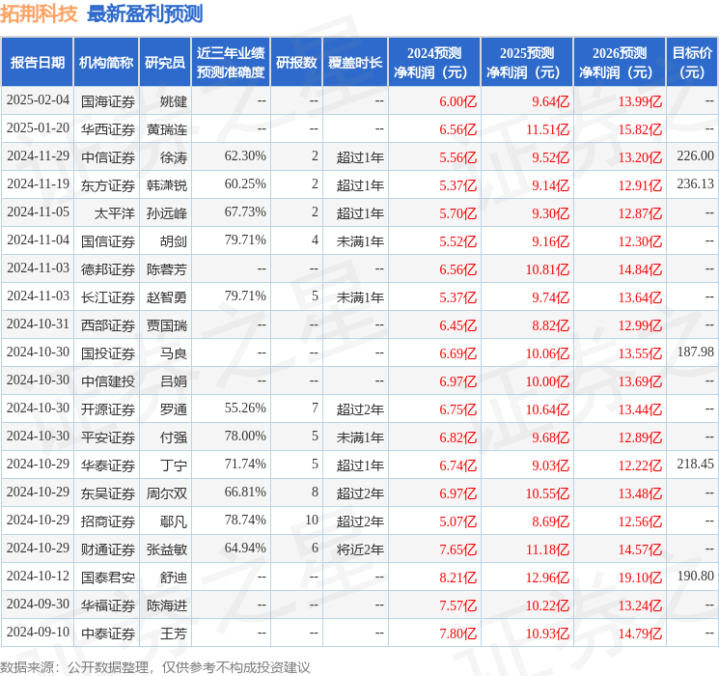The image size is (719, 676).
Task: Select the 开源证券 institution cell
Action: [108, 409]
